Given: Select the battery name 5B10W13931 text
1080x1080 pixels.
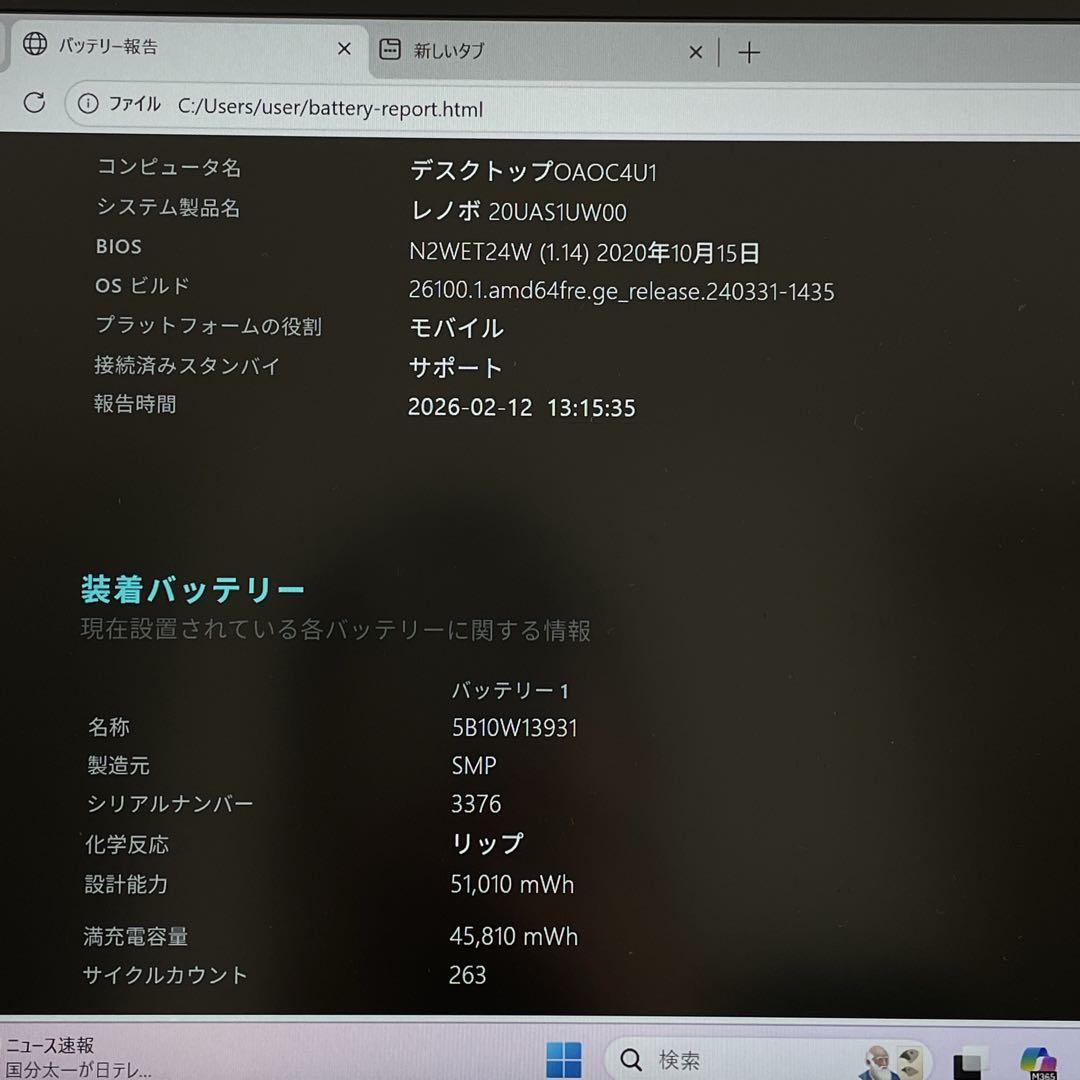Looking at the screenshot, I should pyautogui.click(x=514, y=728).
